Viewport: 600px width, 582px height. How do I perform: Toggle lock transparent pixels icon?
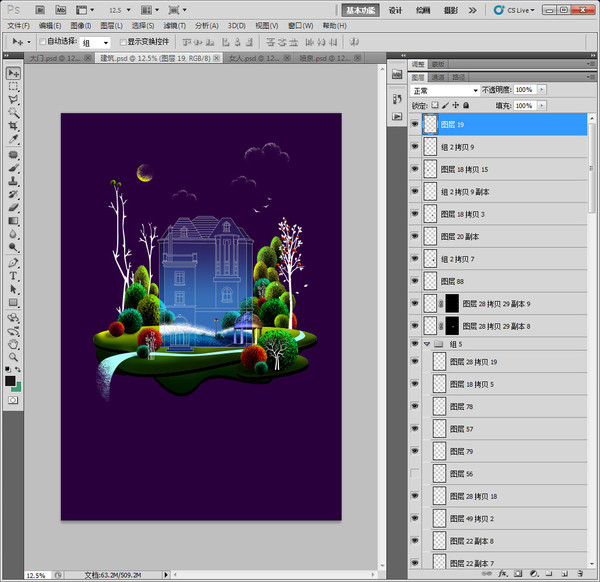[x=435, y=105]
